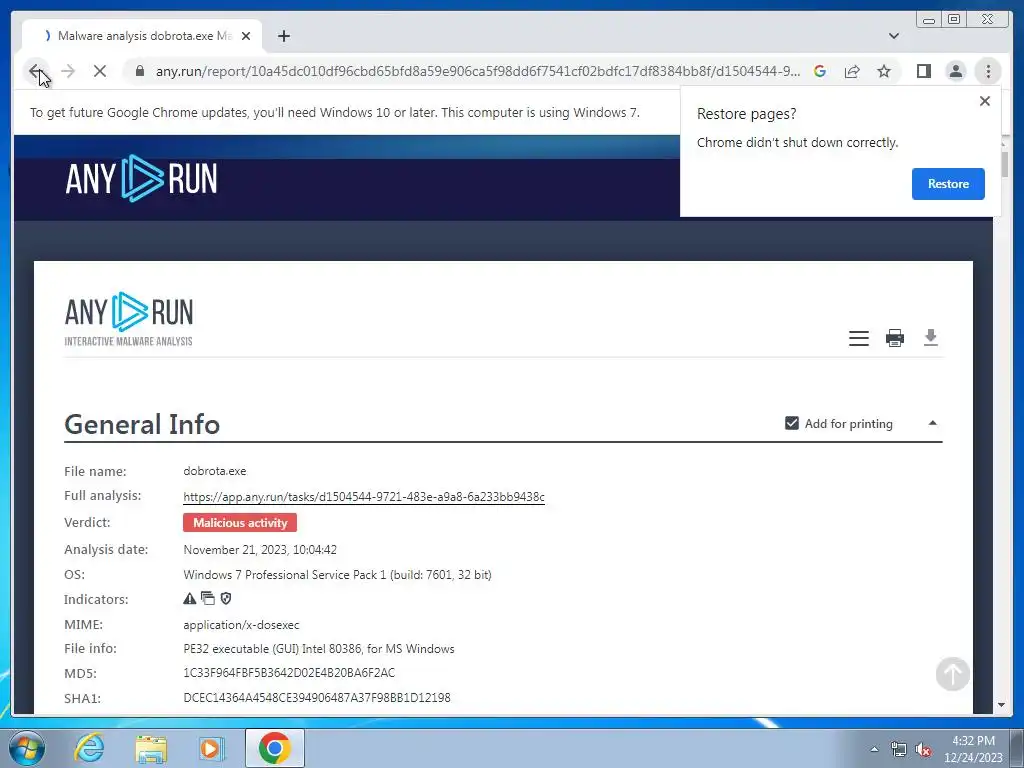Viewport: 1024px width, 768px height.
Task: Click the muted volume tray icon
Action: pos(923,749)
